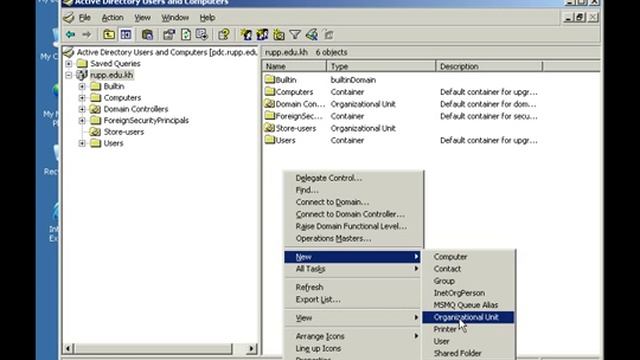Click the Forward arrow toolbar icon
Viewport: 640px width, 360px height.
87,35
